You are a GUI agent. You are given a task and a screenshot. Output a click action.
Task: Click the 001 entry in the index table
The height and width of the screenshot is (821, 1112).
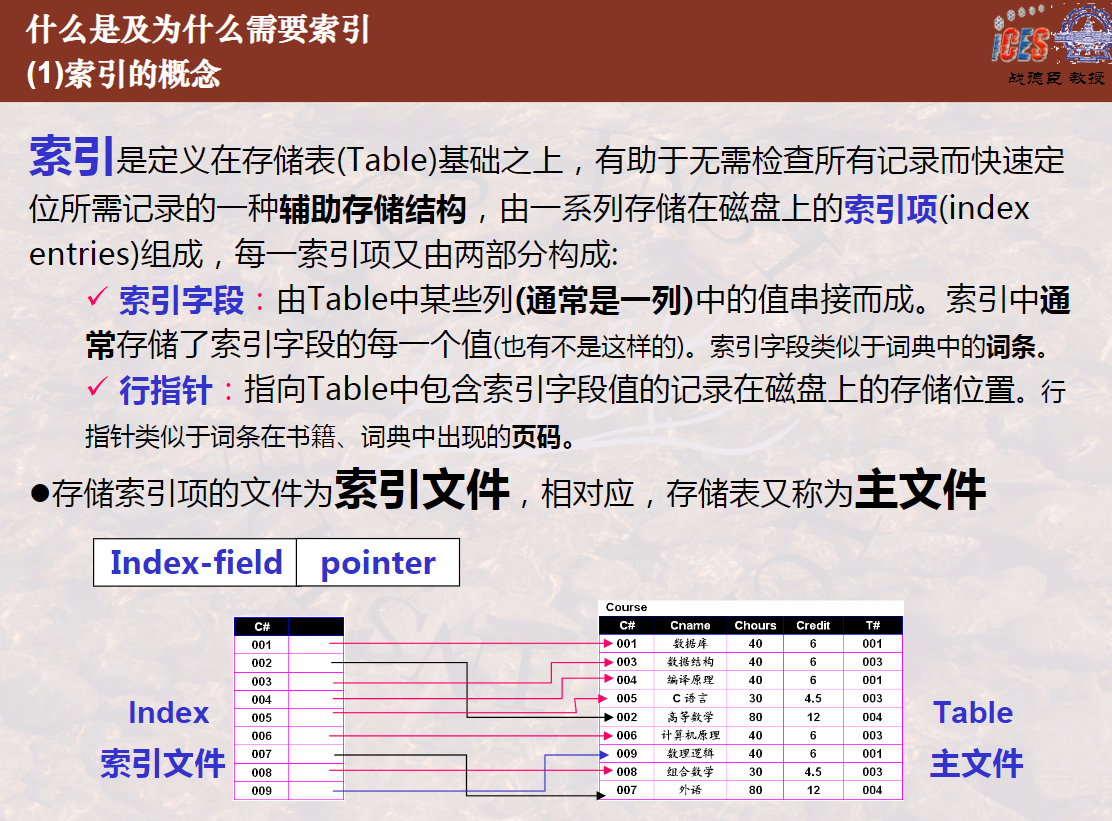coord(262,644)
